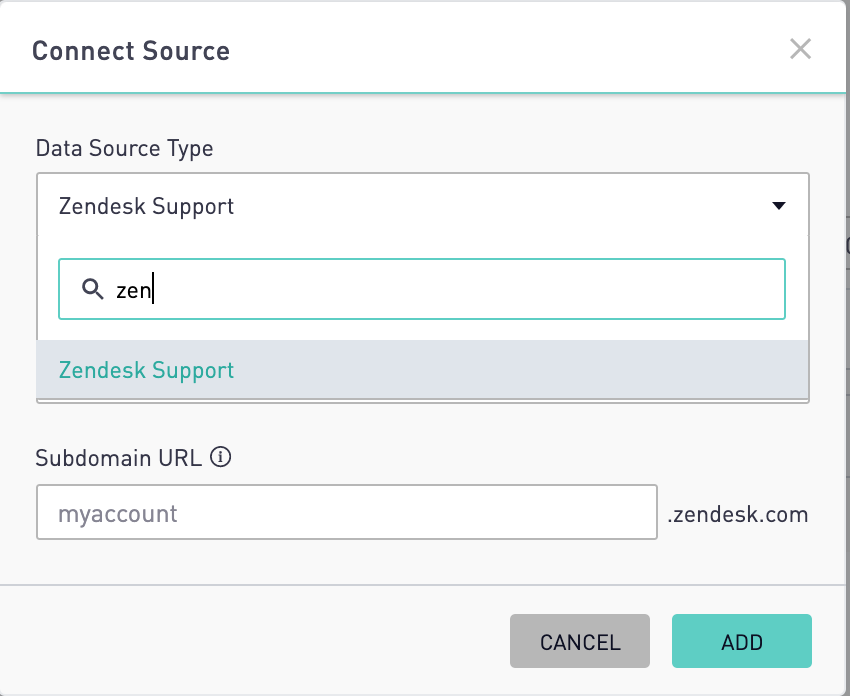Click the CANCEL button
850x696 pixels.
click(579, 641)
